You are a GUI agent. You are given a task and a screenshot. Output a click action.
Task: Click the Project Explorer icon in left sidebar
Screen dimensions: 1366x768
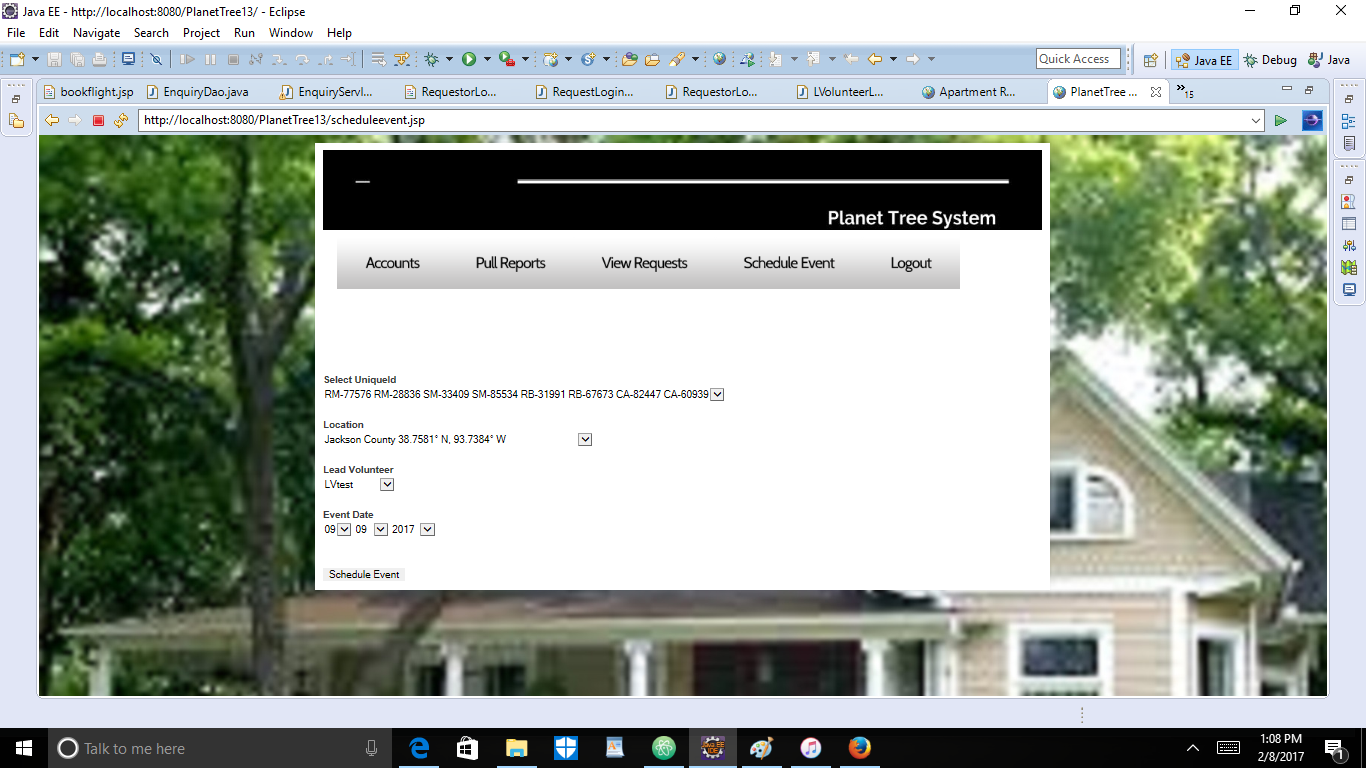[16, 121]
